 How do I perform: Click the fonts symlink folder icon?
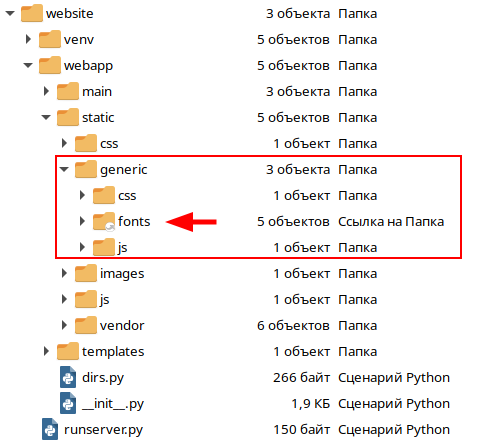tap(104, 221)
